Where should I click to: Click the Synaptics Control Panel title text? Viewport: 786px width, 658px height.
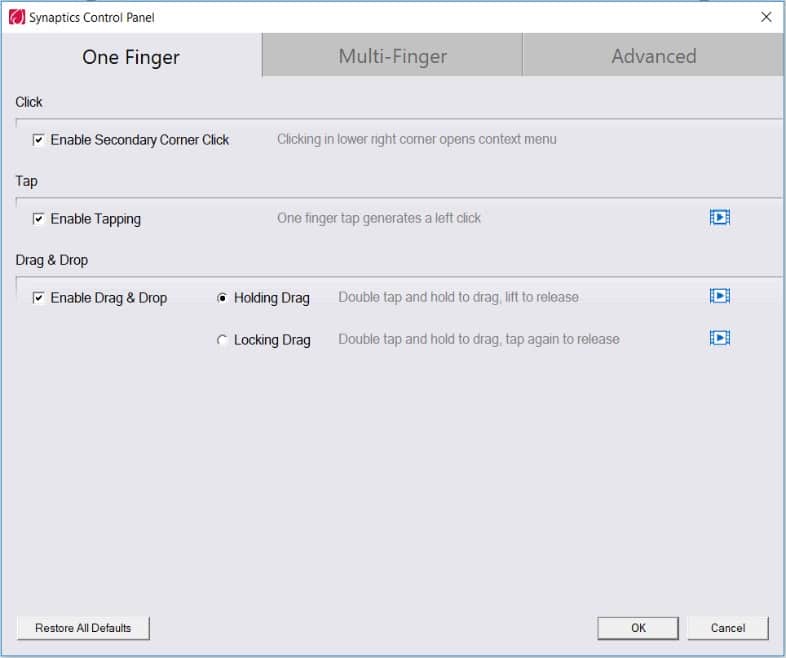tap(92, 17)
